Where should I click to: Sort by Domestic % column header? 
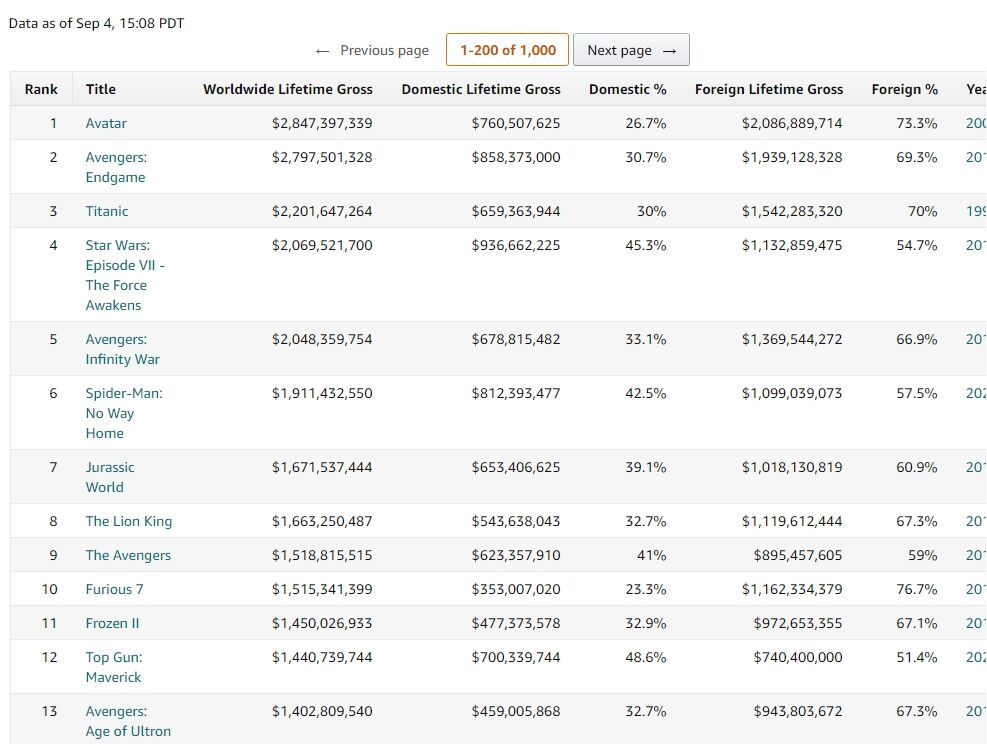pos(628,89)
